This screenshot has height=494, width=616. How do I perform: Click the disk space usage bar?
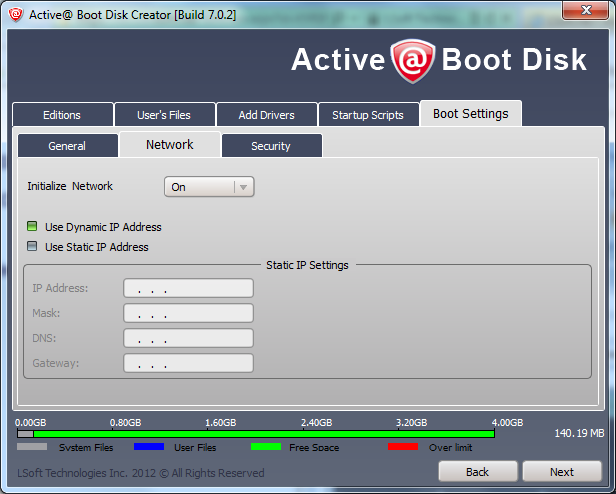click(x=256, y=434)
